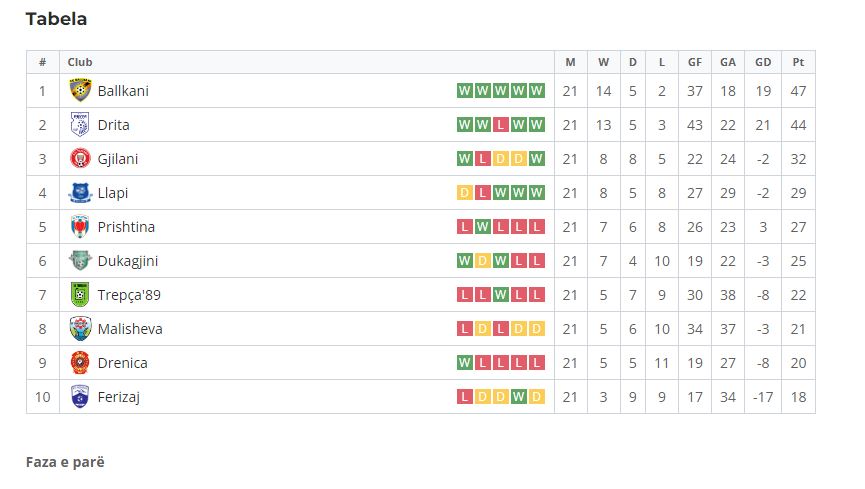Click the Gjilani club crest icon

pyautogui.click(x=80, y=159)
